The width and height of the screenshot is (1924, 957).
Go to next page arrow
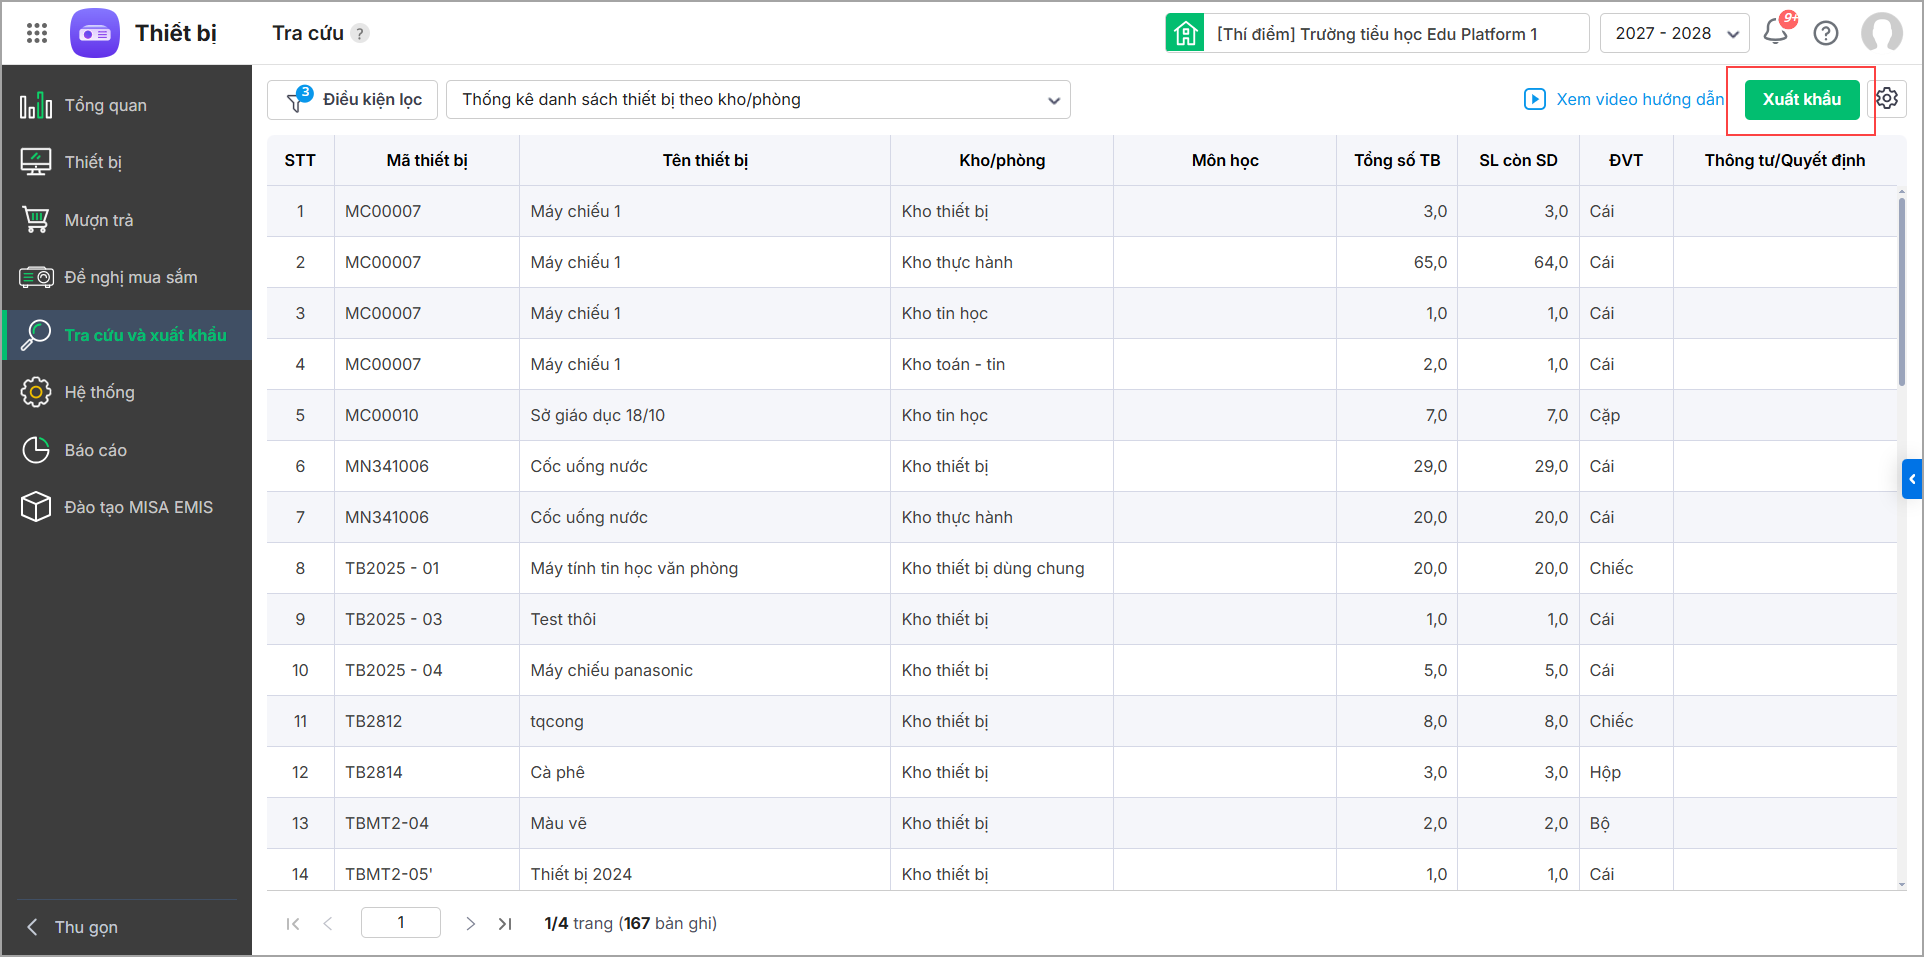click(x=470, y=923)
